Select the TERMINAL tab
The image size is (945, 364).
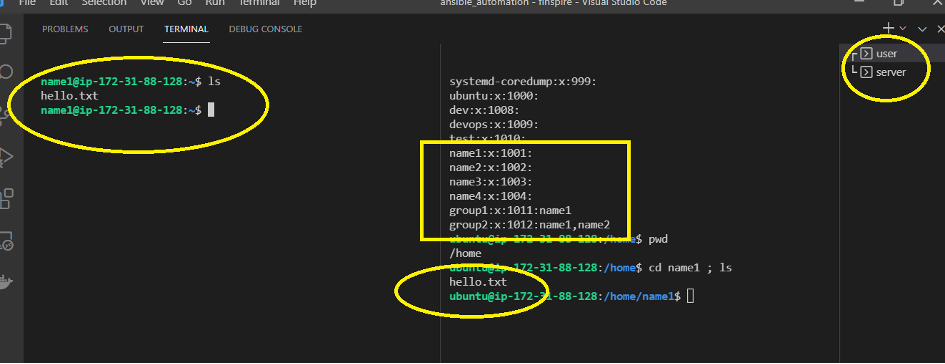point(186,29)
